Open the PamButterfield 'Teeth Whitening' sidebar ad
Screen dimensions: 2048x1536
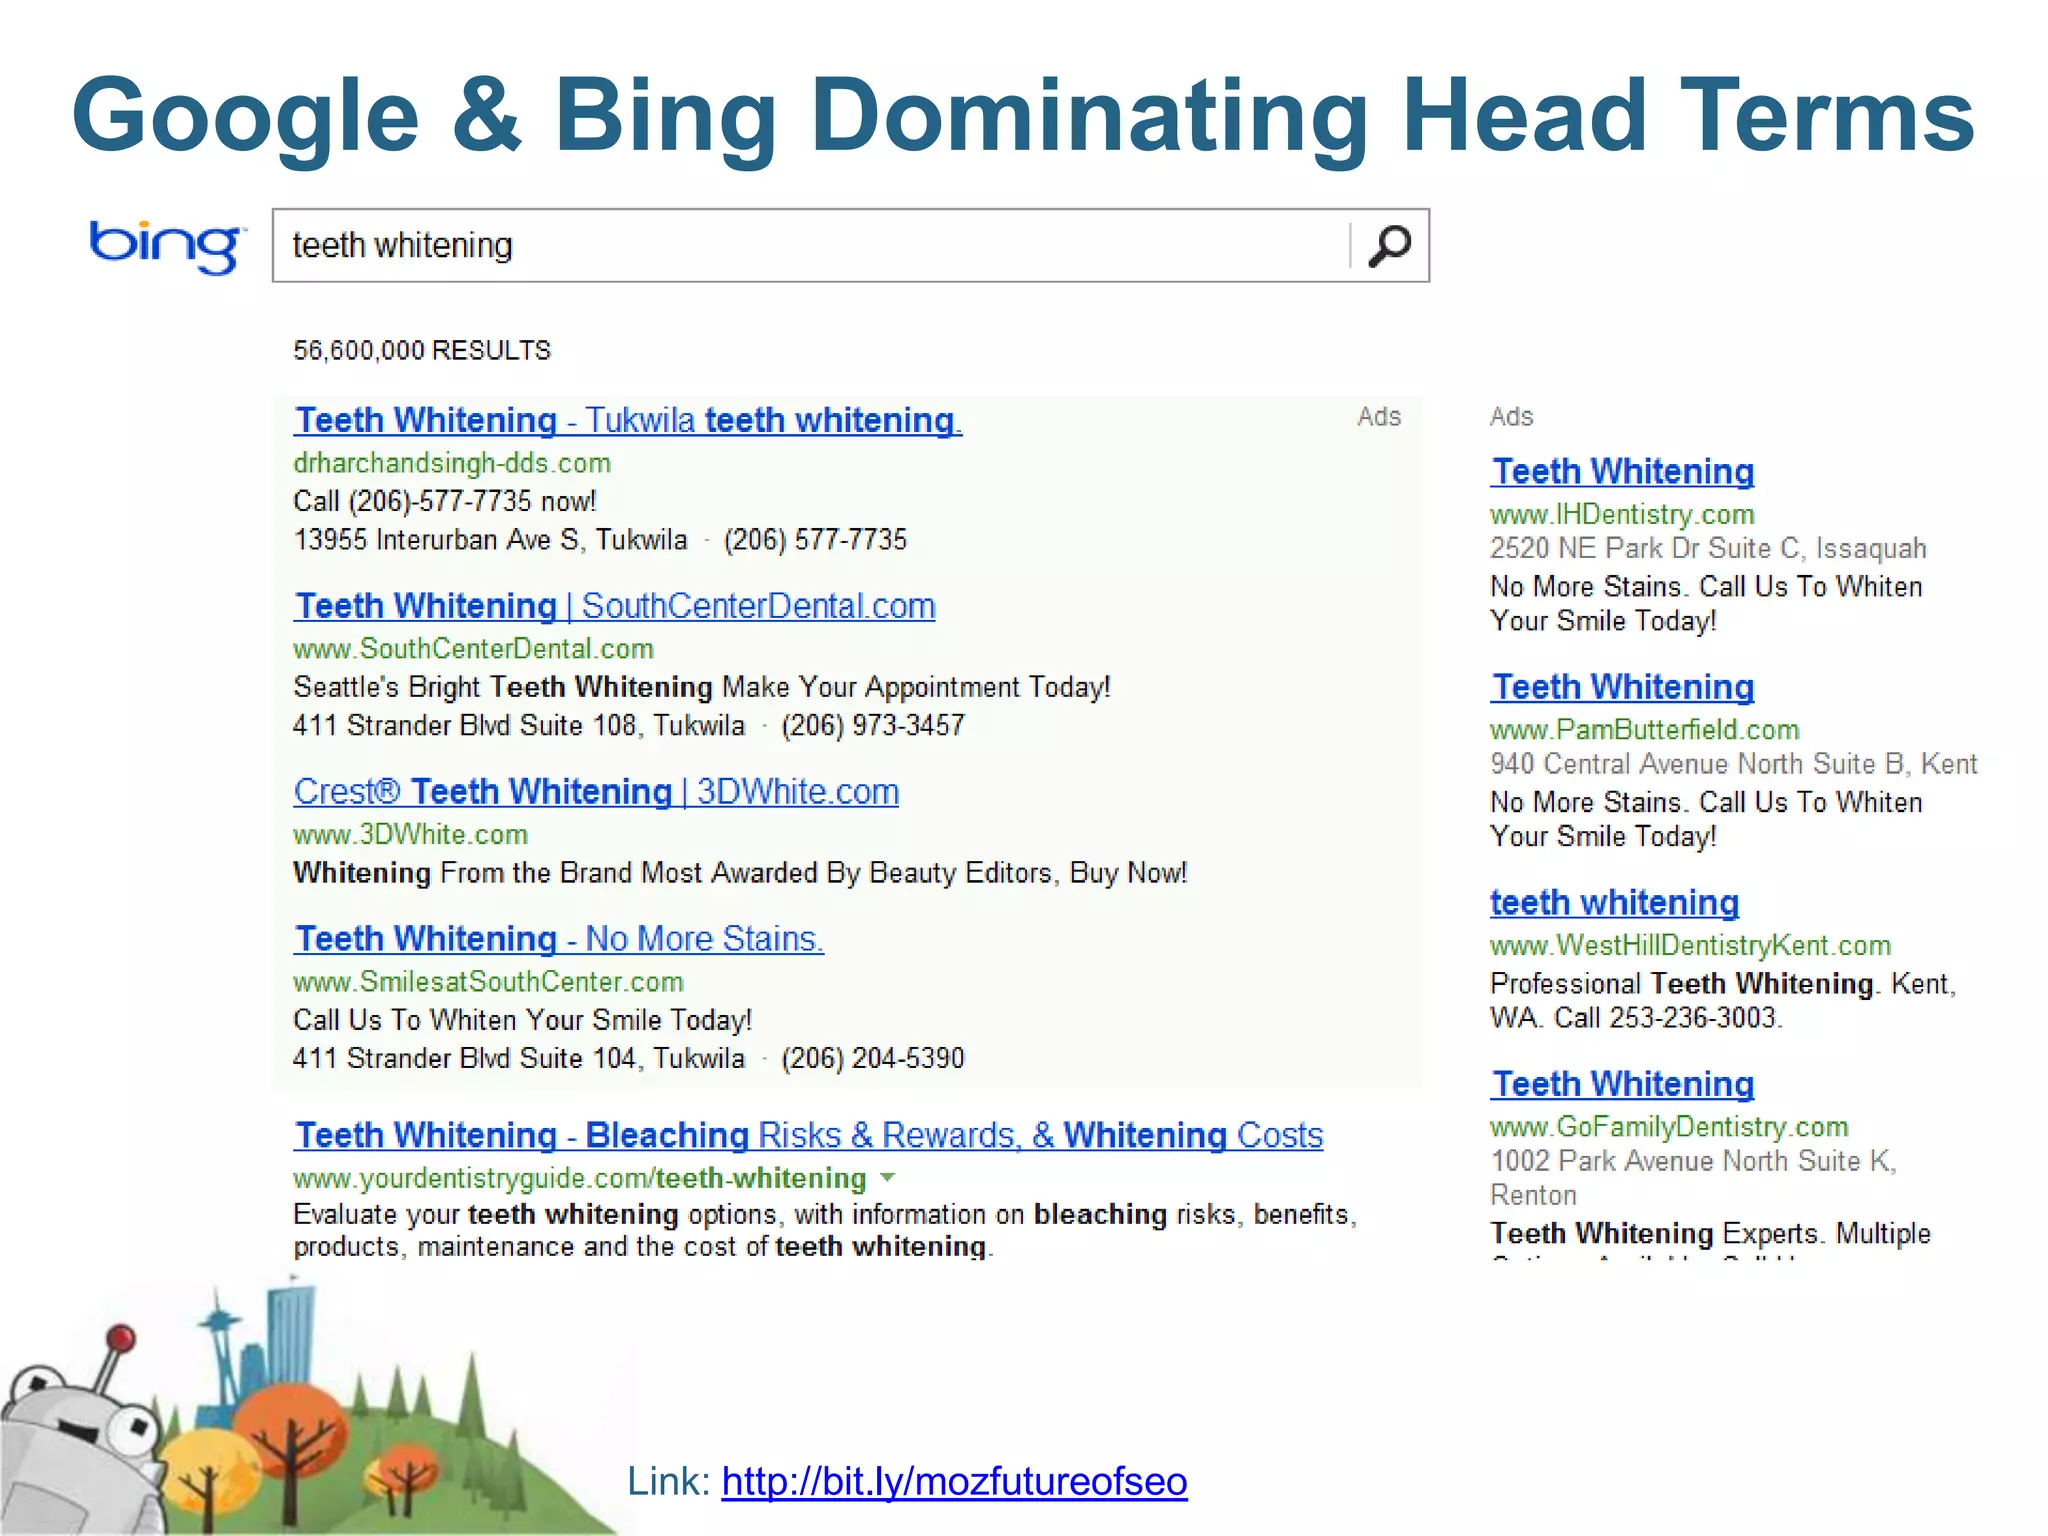(1622, 687)
